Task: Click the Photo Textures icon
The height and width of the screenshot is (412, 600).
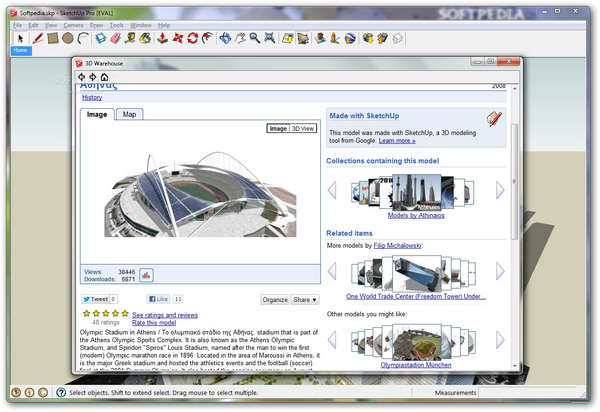Action: (x=335, y=38)
